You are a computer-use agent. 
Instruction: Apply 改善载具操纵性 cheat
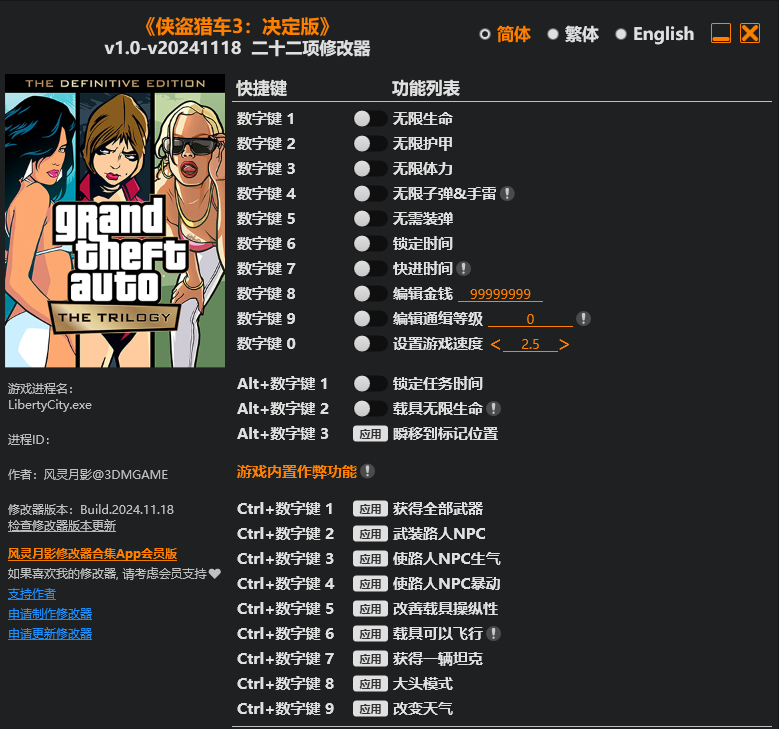370,609
